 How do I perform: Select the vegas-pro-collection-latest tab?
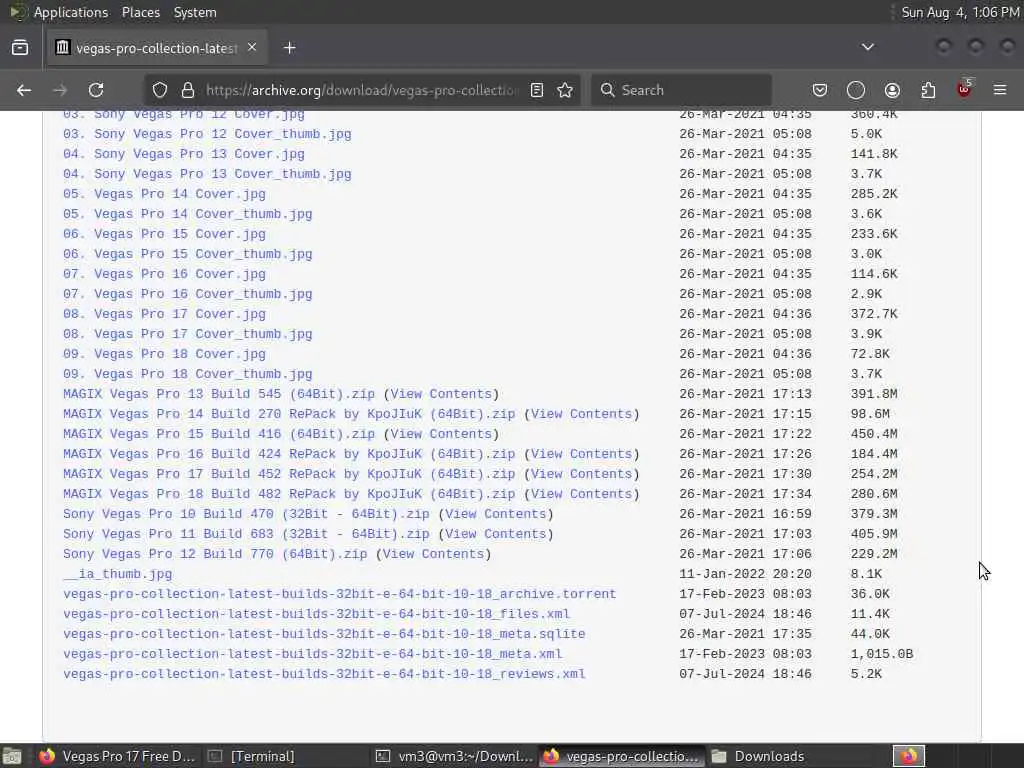tap(157, 48)
